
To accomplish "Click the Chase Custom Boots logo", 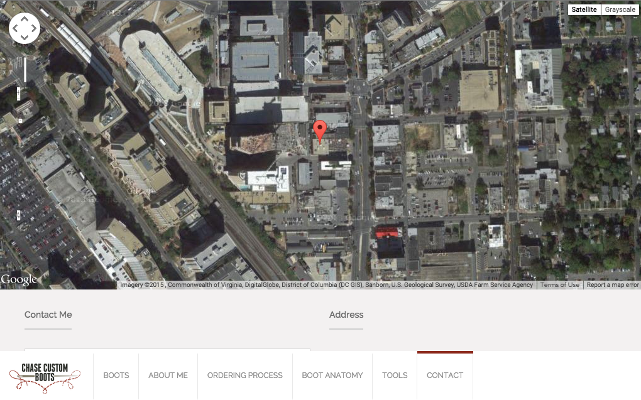I will coord(45,375).
